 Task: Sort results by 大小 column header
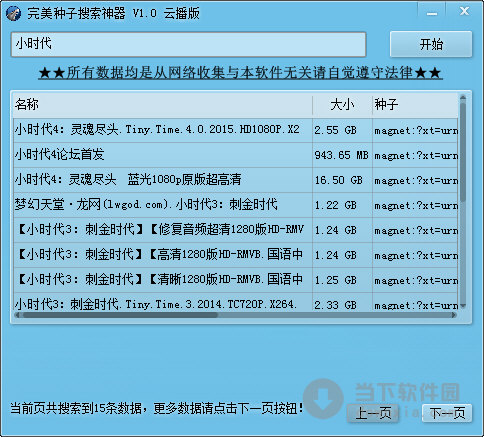(x=342, y=105)
